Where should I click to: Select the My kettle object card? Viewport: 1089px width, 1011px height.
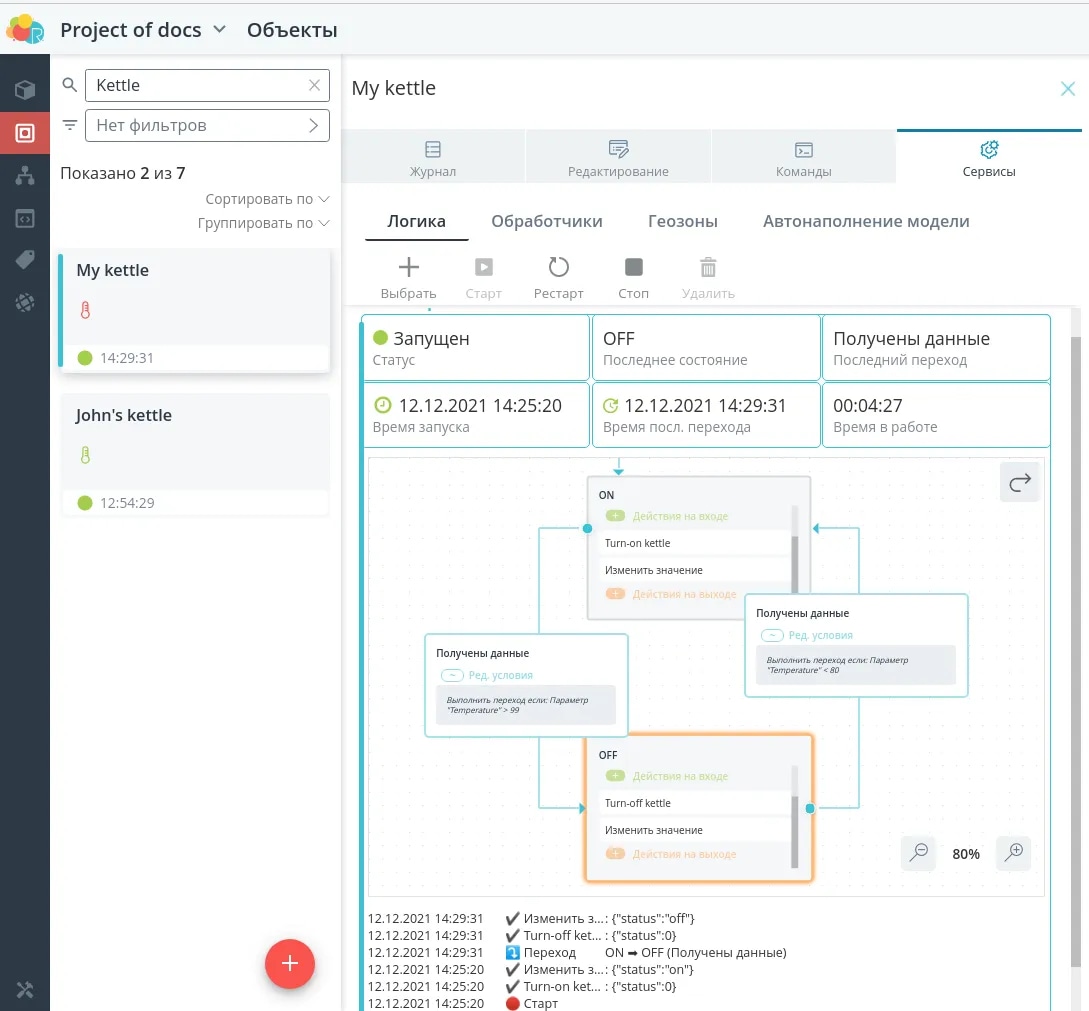point(194,313)
